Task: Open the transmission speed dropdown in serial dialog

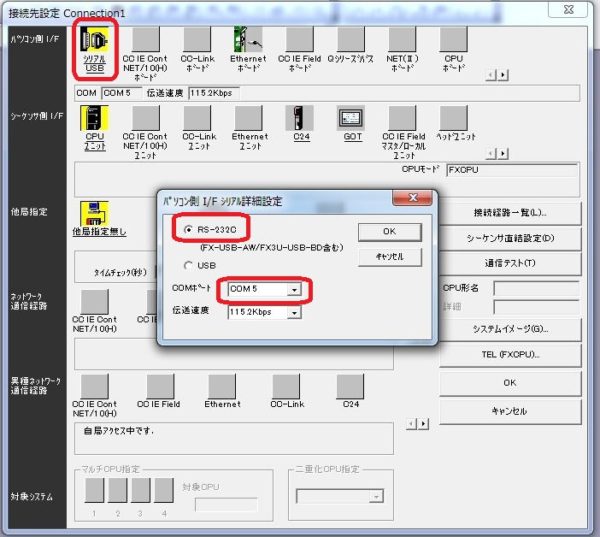Action: click(x=294, y=313)
